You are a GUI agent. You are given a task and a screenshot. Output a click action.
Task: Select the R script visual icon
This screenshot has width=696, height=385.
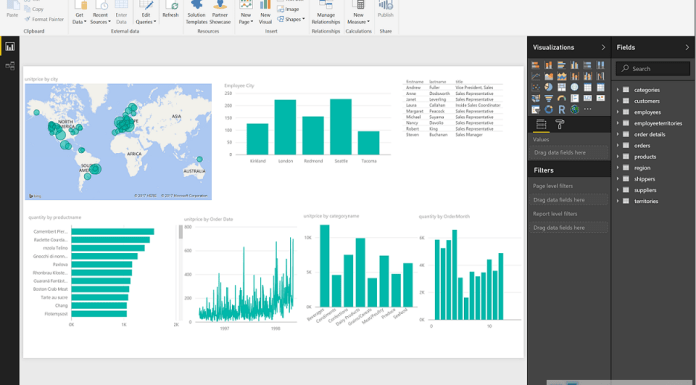pyautogui.click(x=562, y=109)
